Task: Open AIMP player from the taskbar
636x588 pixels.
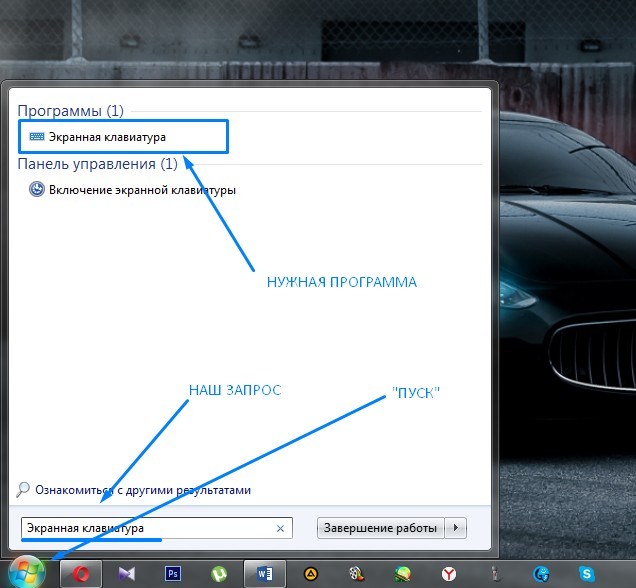Action: tap(311, 574)
